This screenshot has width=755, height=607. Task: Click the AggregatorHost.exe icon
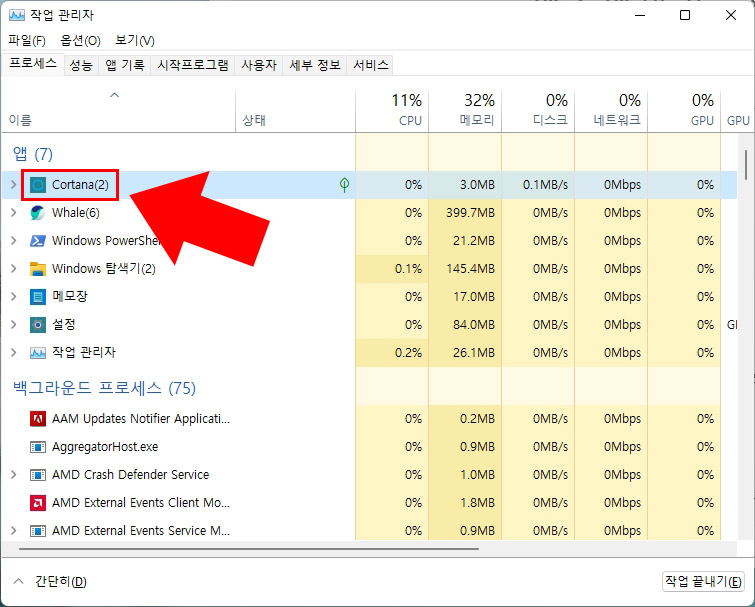[x=38, y=447]
